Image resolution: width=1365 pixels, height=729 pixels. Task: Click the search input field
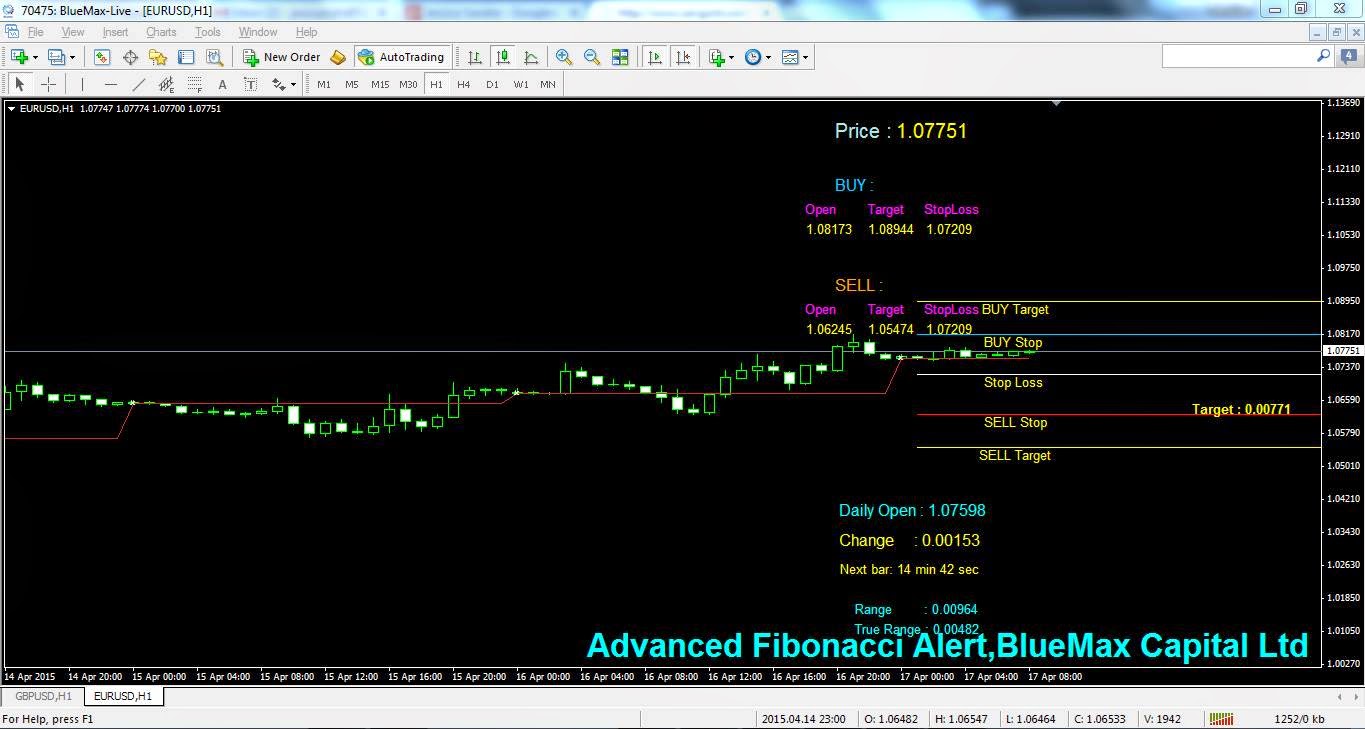coord(1239,57)
